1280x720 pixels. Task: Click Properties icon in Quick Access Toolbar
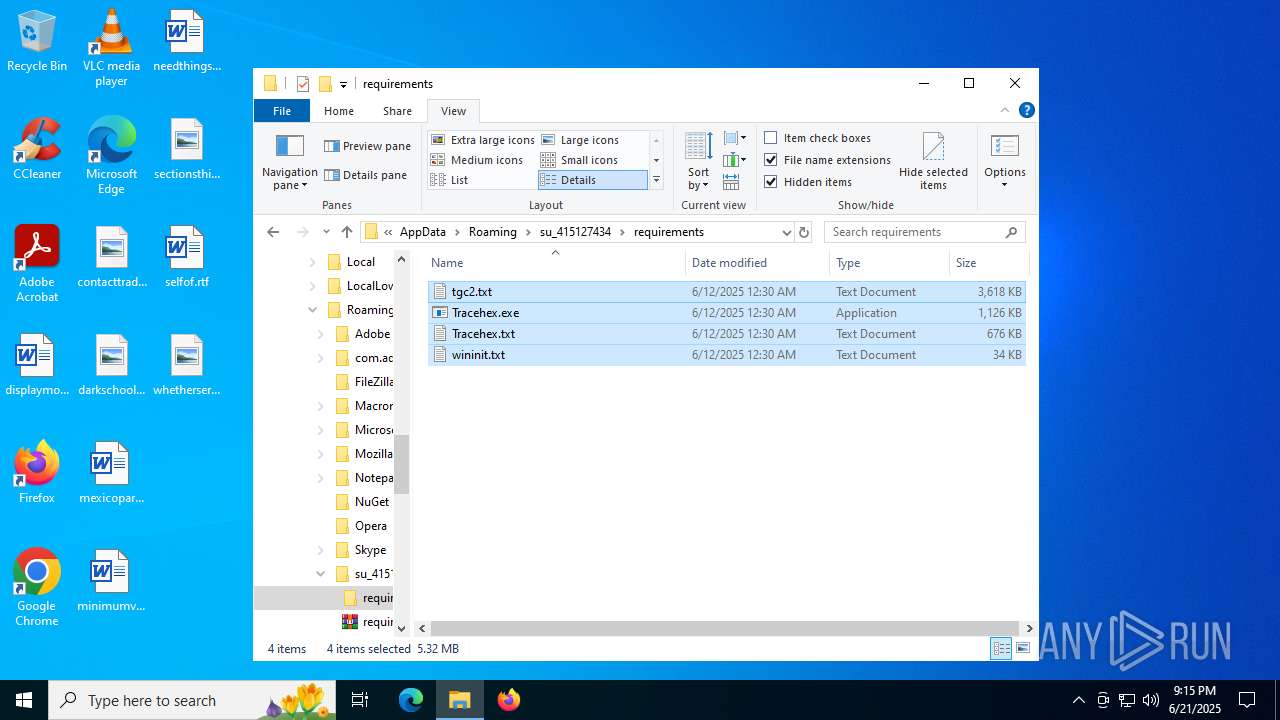coord(303,84)
